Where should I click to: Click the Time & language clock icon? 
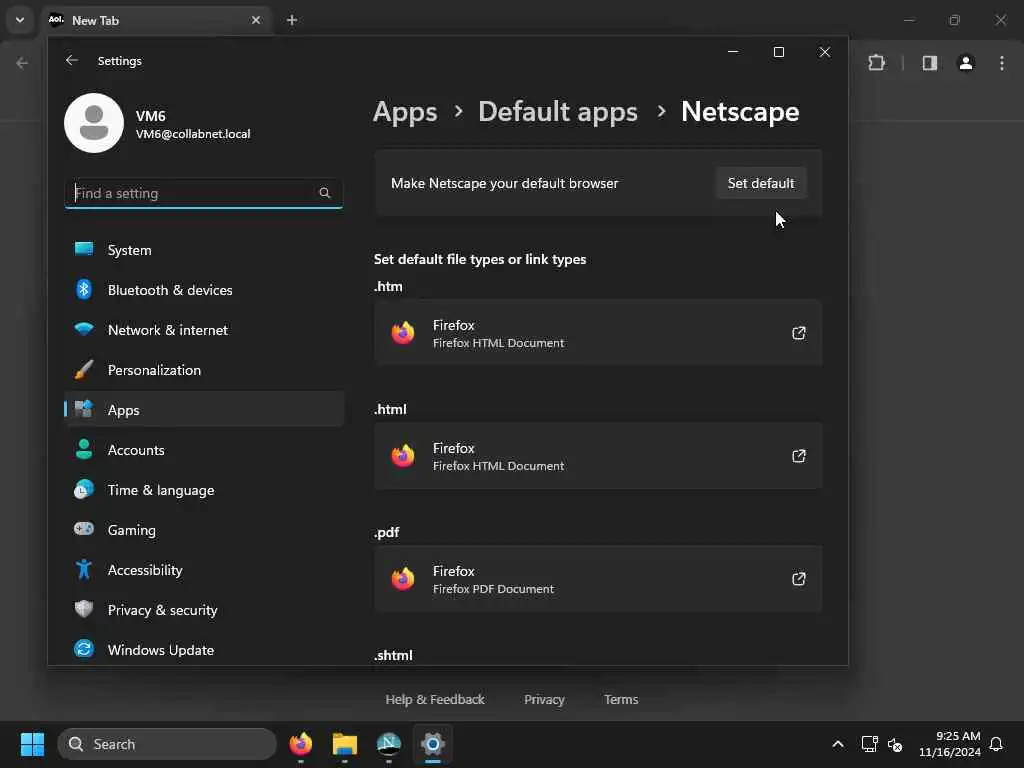[84, 489]
